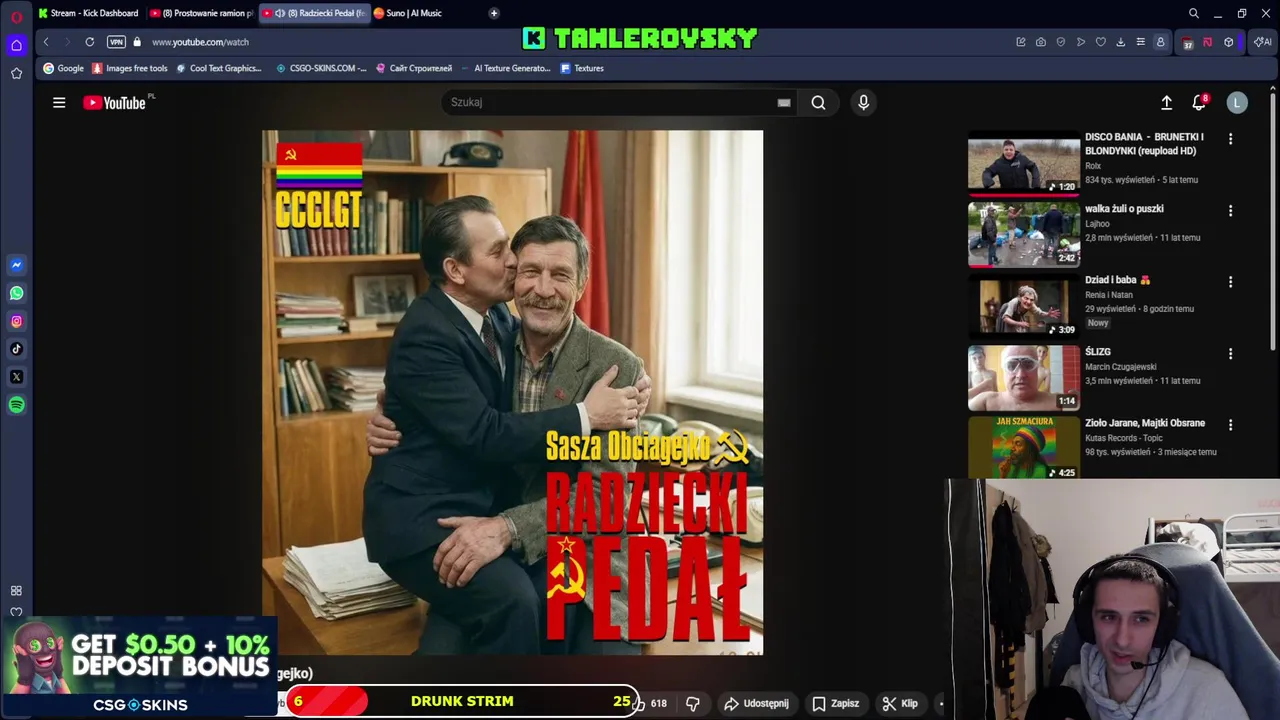Image resolution: width=1280 pixels, height=720 pixels.
Task: Open sidebar bookmarks star icon
Action: coord(16,73)
